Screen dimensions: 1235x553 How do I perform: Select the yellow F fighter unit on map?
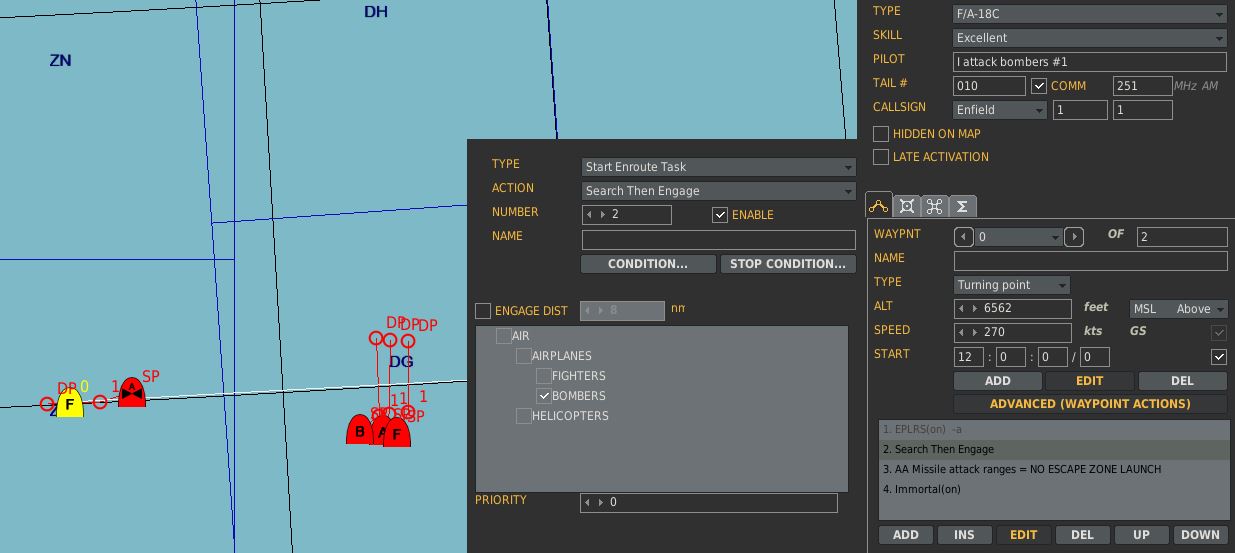pos(70,404)
